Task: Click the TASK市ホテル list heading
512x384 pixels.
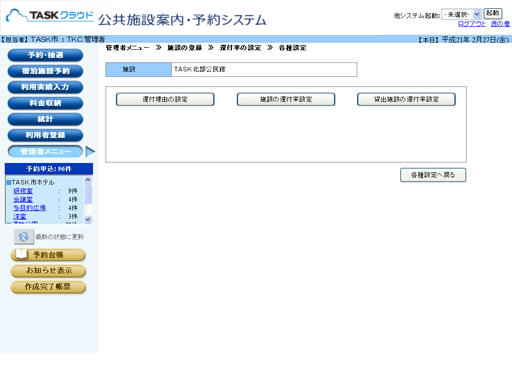Action: click(33, 182)
